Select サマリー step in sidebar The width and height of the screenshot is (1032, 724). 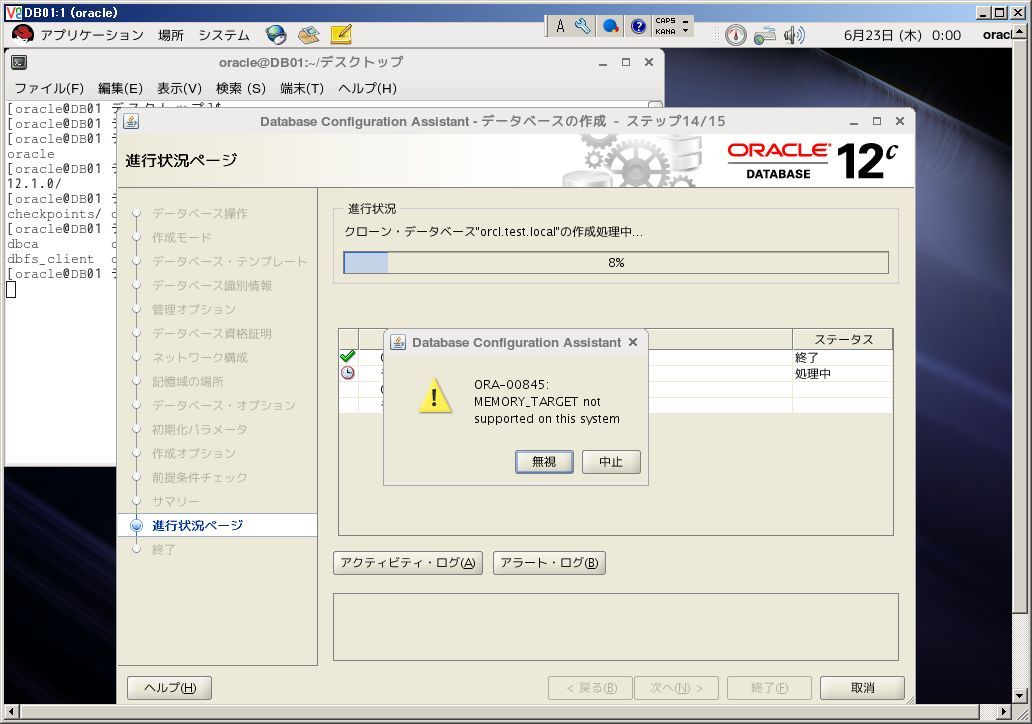(x=175, y=502)
